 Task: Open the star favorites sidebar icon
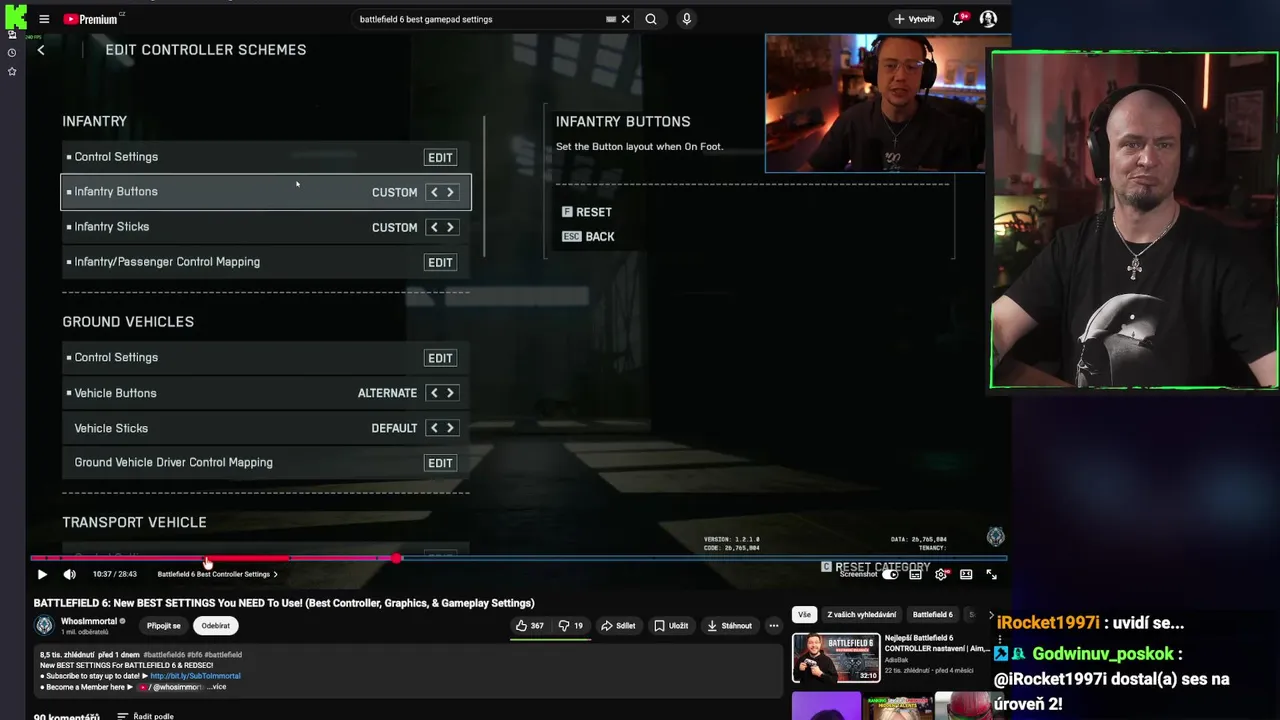point(12,71)
